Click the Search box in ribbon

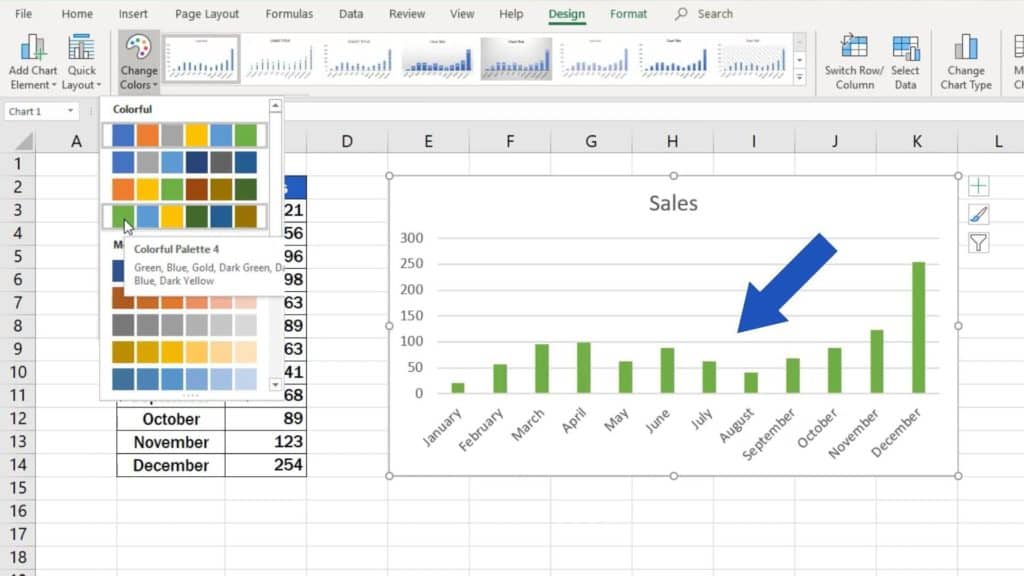click(714, 14)
